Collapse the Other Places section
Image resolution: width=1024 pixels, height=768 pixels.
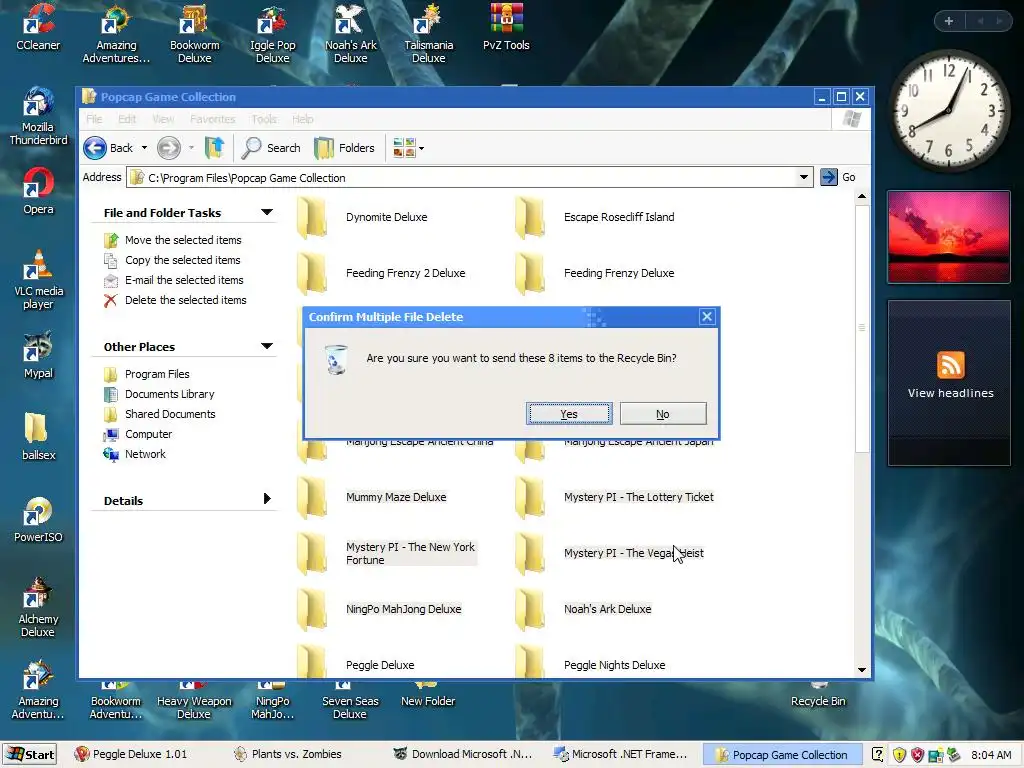(x=266, y=346)
